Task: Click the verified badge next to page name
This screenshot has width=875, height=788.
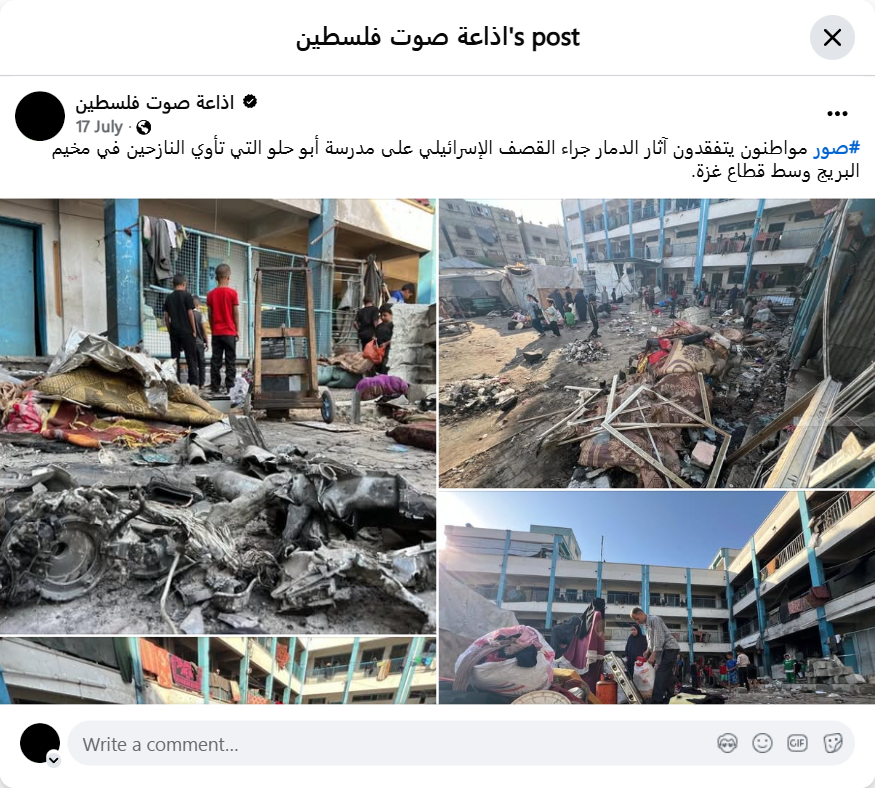Action: 250,102
